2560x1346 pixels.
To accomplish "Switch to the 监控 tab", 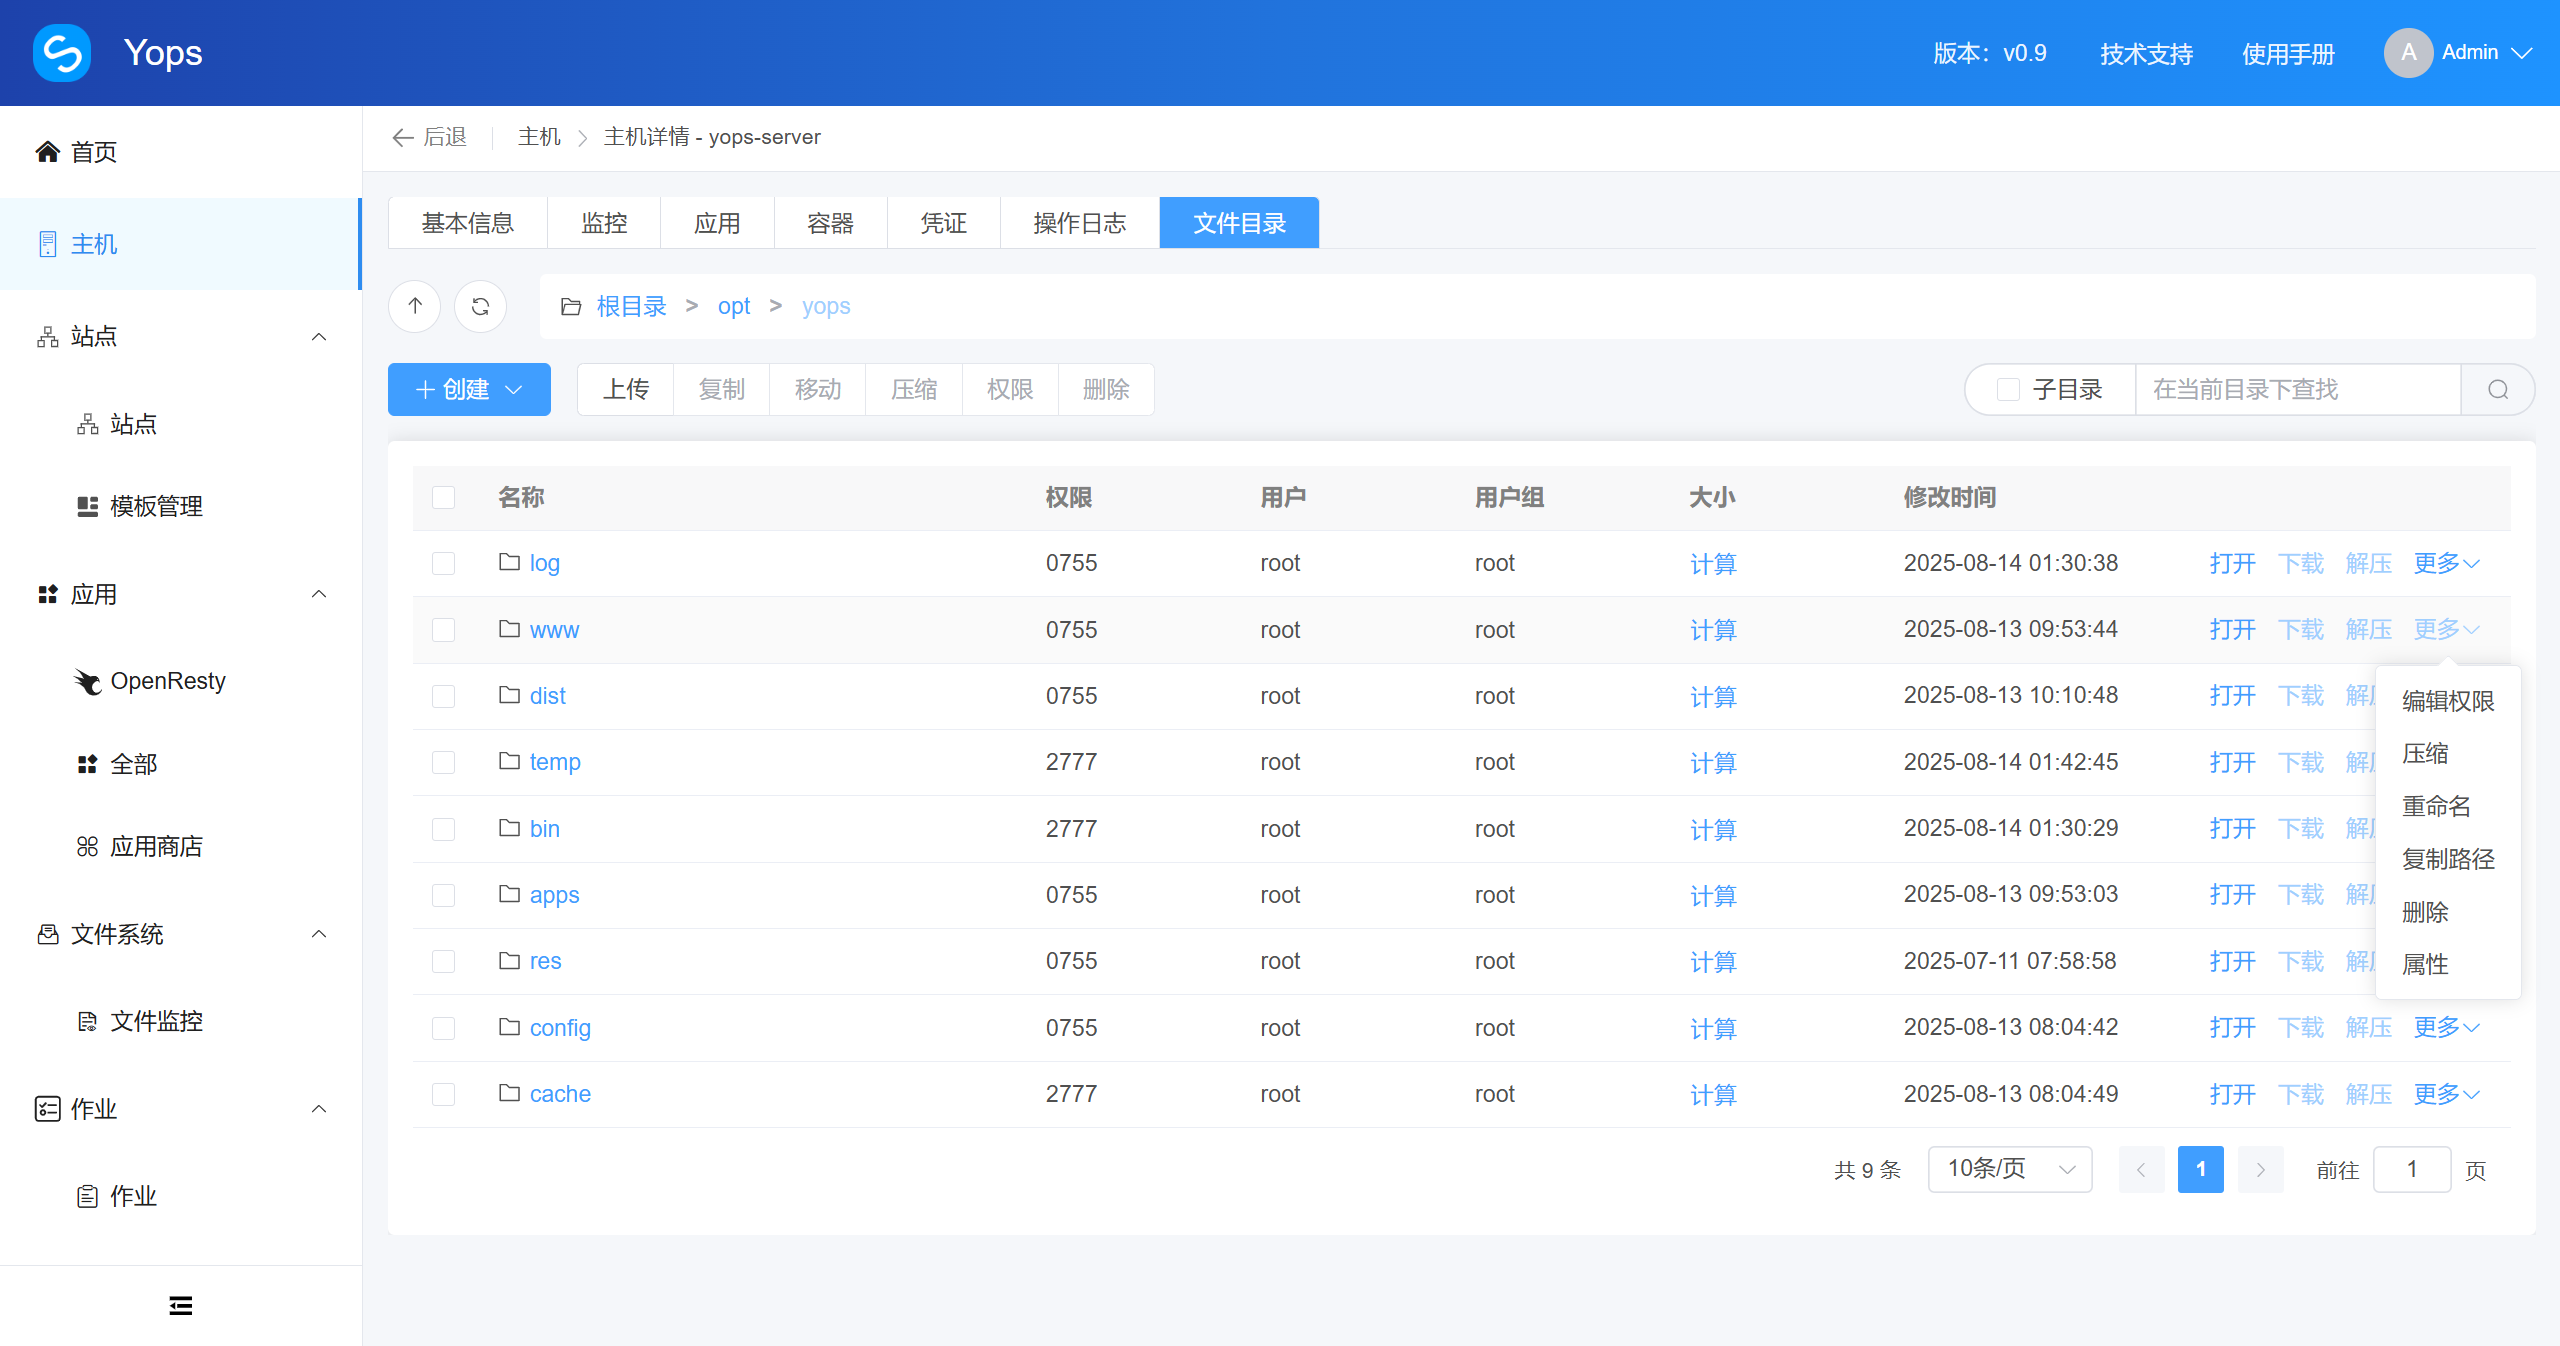I will pyautogui.click(x=603, y=222).
